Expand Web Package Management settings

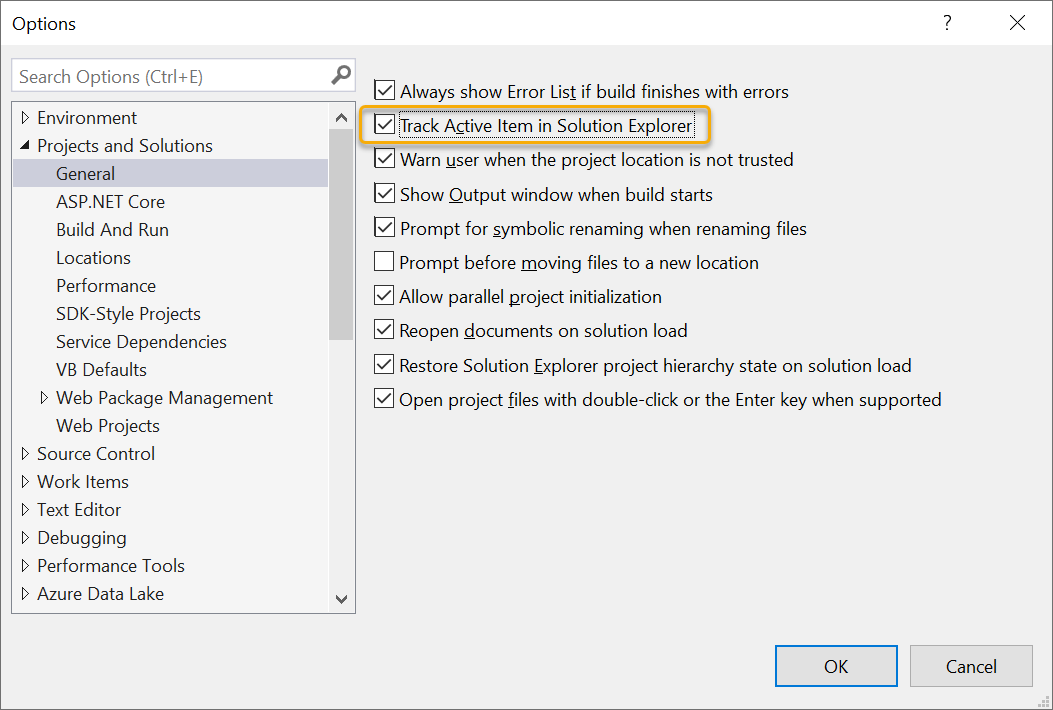(45, 397)
